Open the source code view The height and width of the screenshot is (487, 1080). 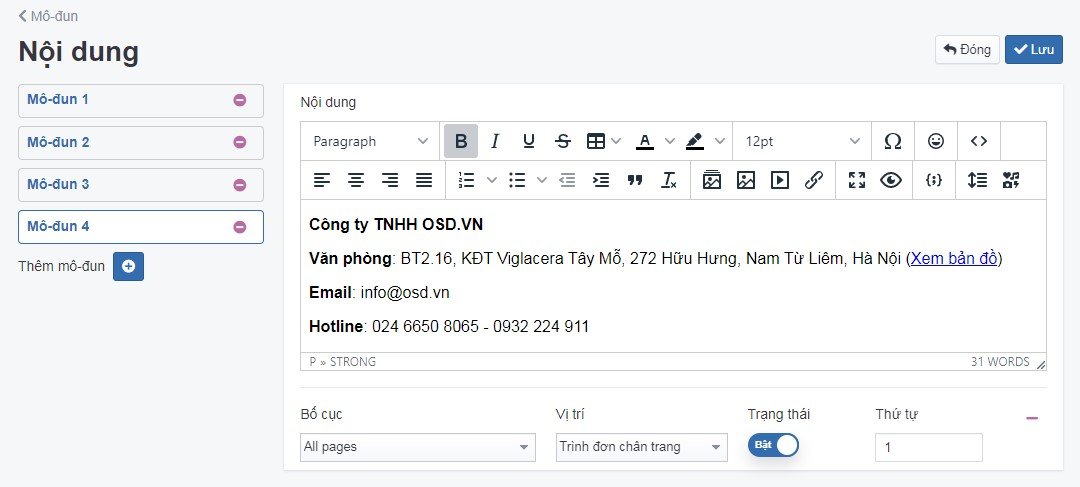pos(978,141)
